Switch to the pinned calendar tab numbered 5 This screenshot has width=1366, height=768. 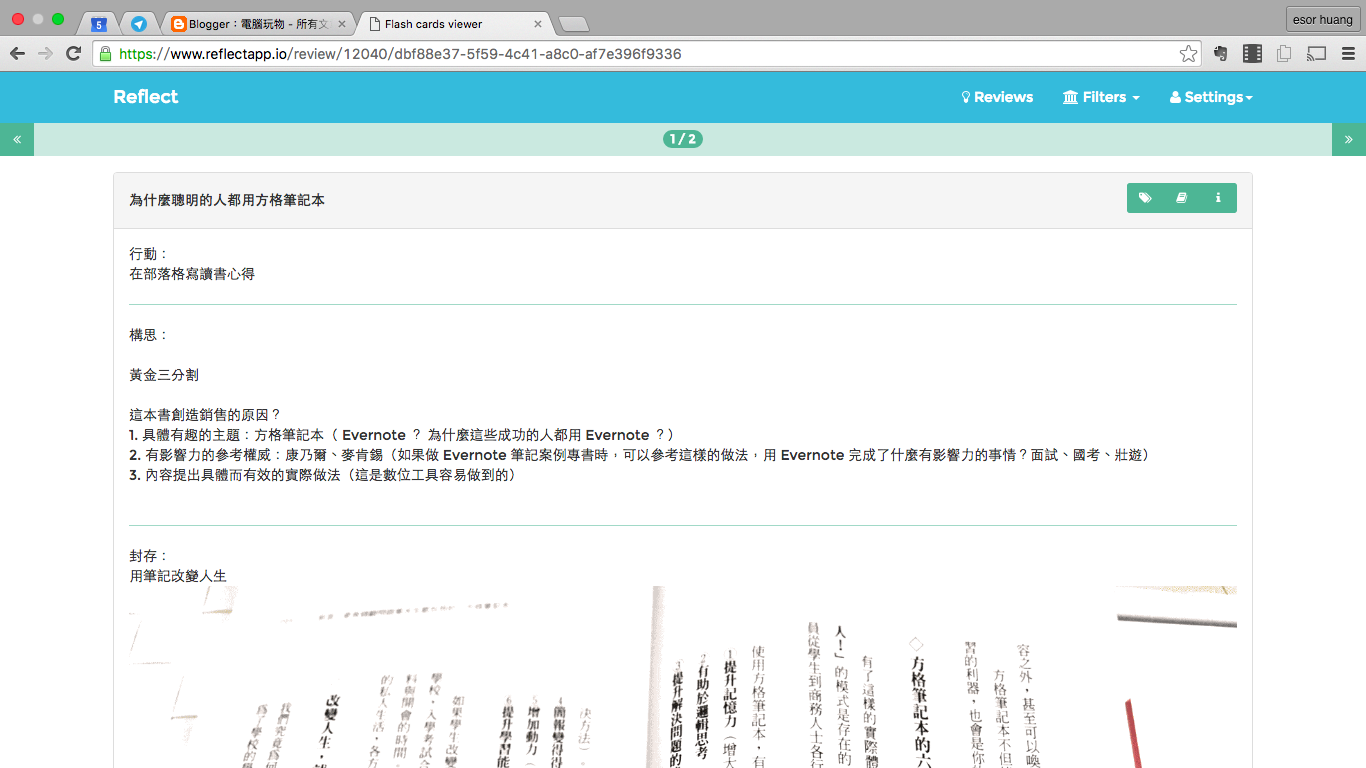99,24
